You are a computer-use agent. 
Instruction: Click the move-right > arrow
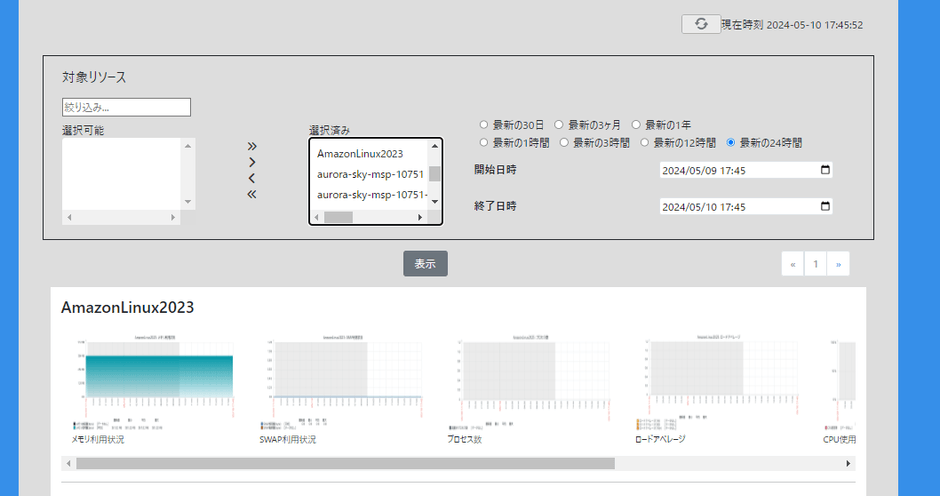252,162
